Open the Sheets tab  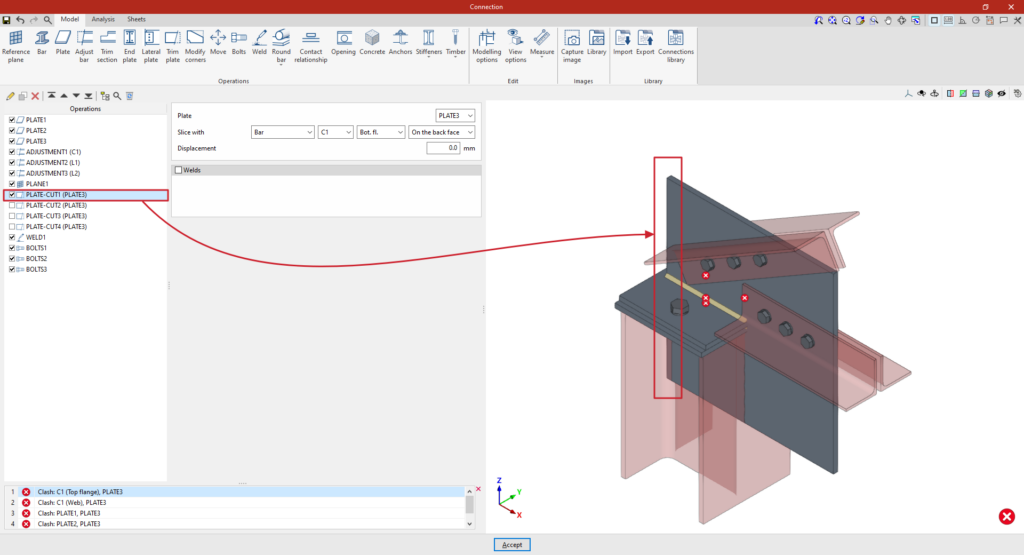tap(135, 19)
